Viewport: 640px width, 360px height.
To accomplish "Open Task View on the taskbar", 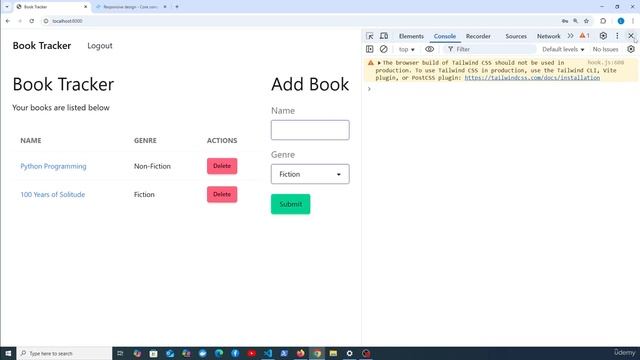I will tap(120, 353).
